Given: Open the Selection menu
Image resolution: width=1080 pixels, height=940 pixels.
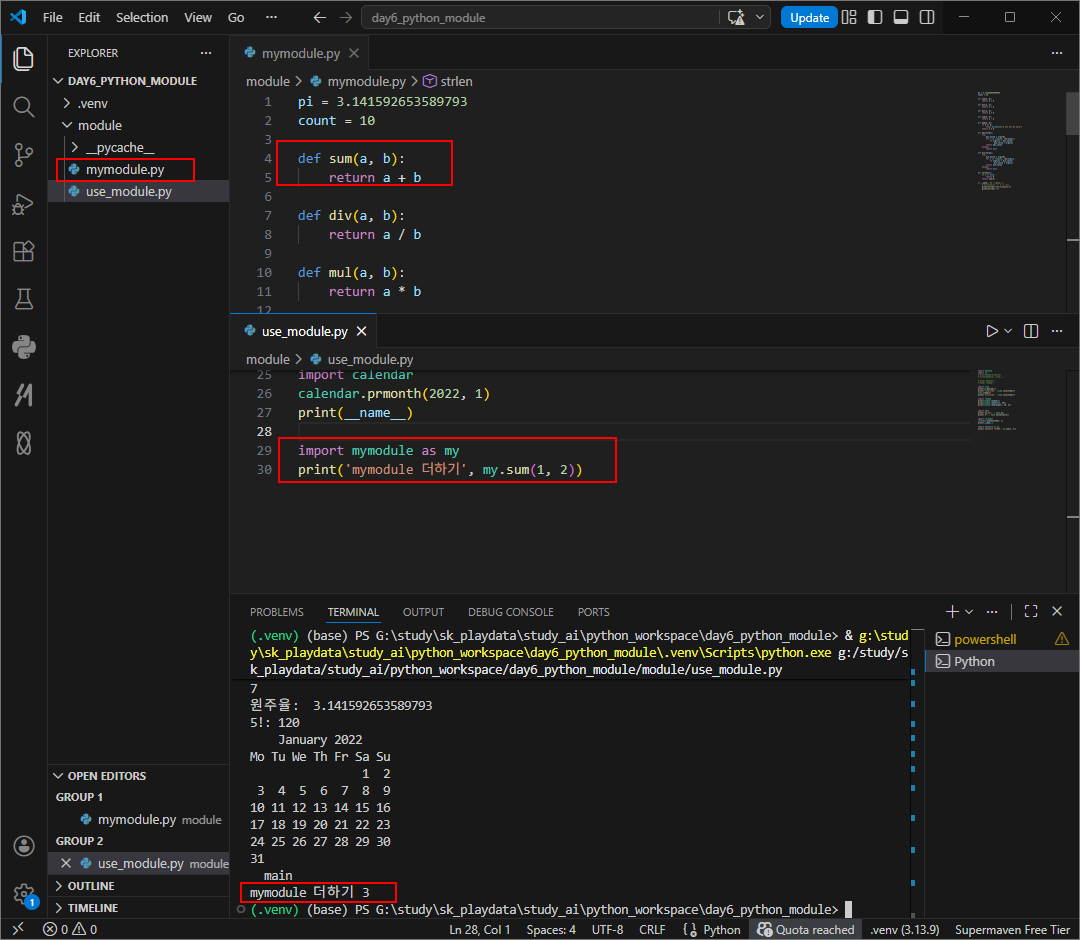Looking at the screenshot, I should click(x=142, y=17).
